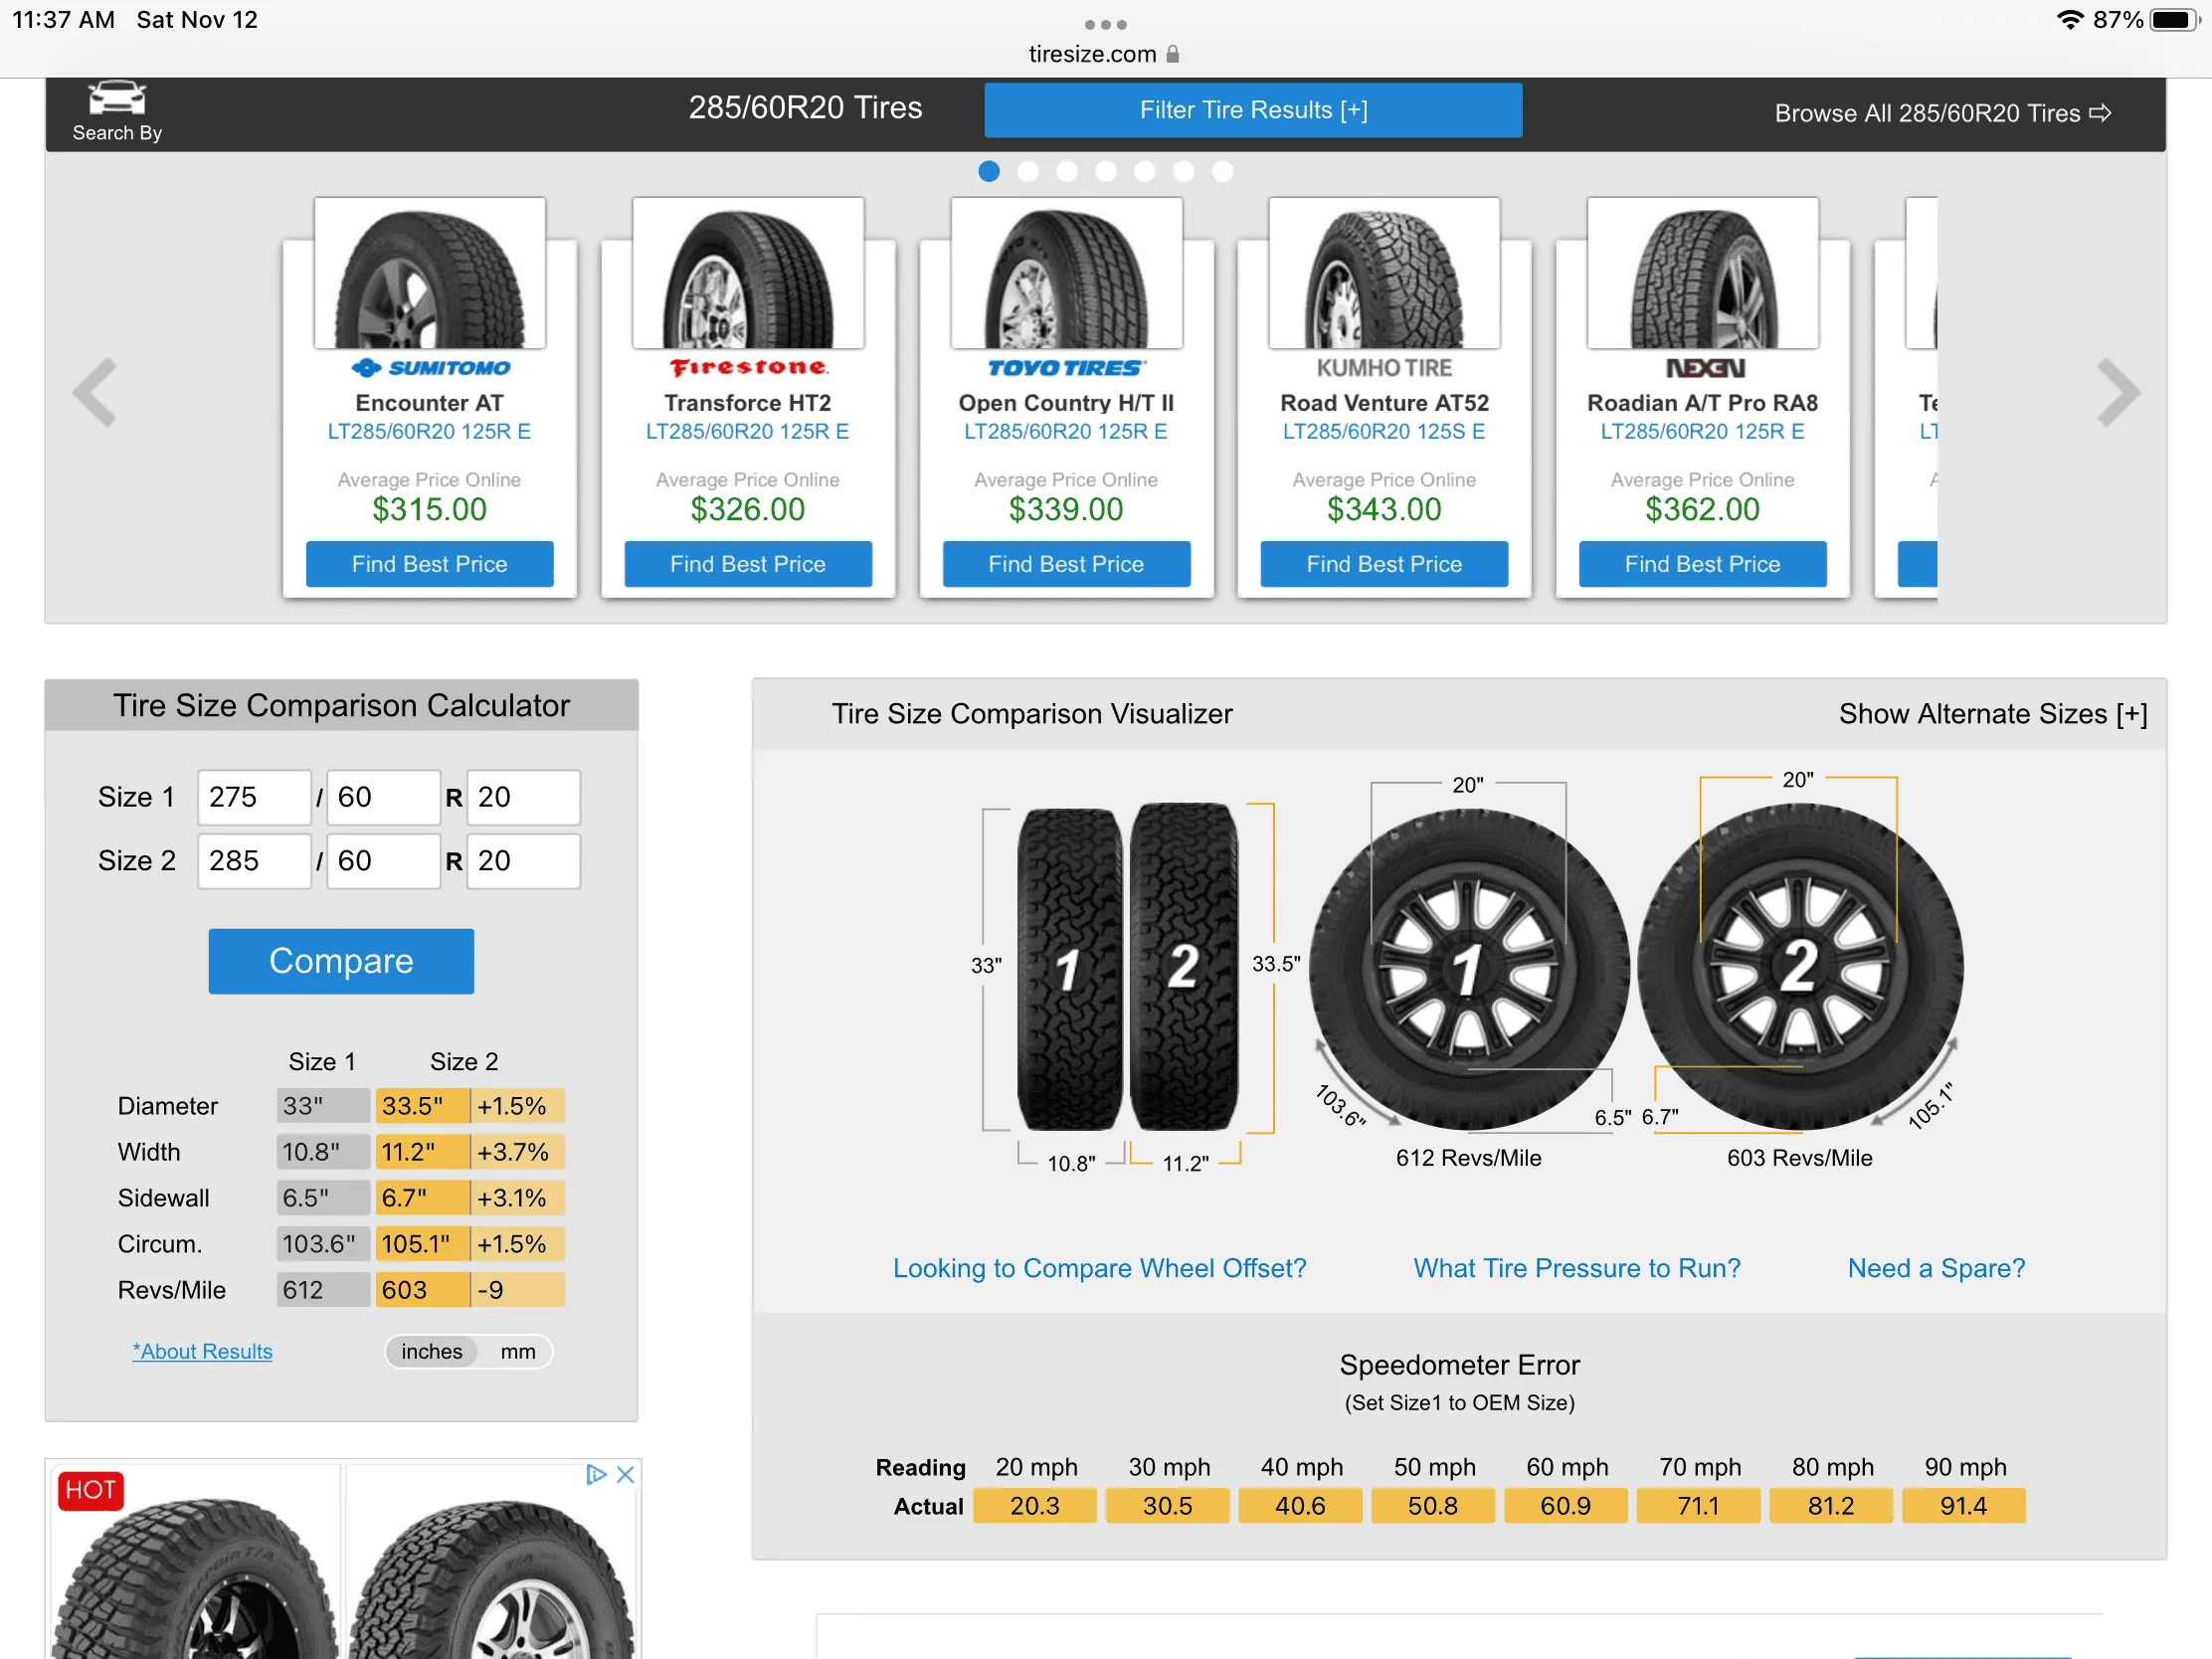Expand Filter Tire Results [+]
2212x1659 pixels.
[x=1253, y=110]
